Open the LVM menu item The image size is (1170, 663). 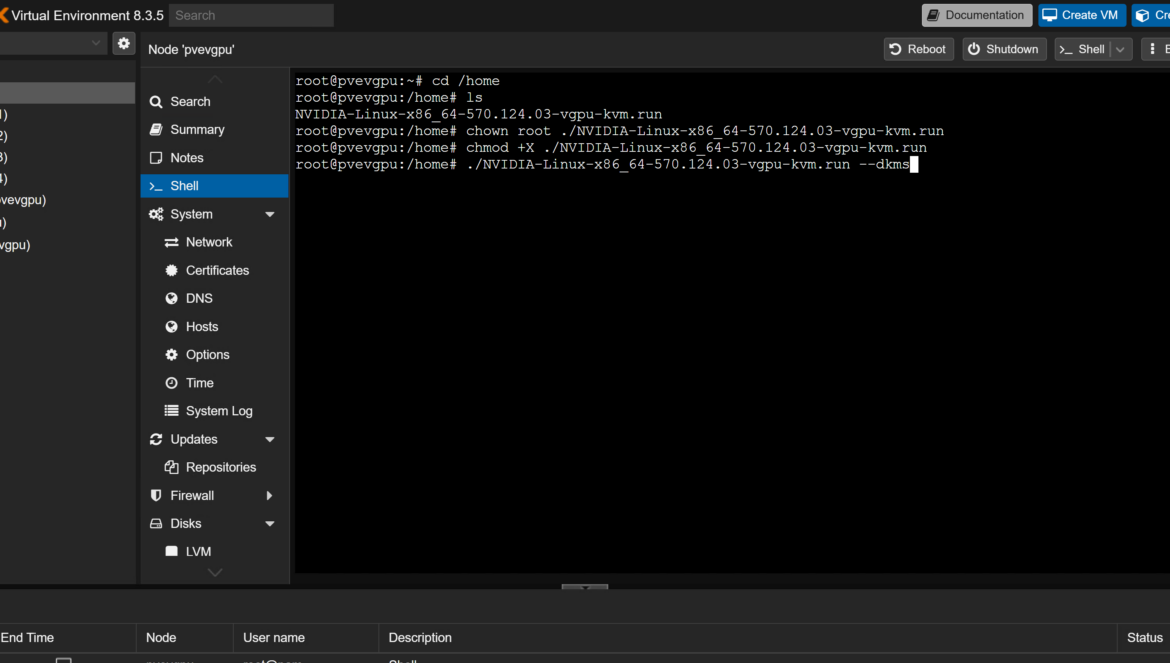click(x=214, y=552)
